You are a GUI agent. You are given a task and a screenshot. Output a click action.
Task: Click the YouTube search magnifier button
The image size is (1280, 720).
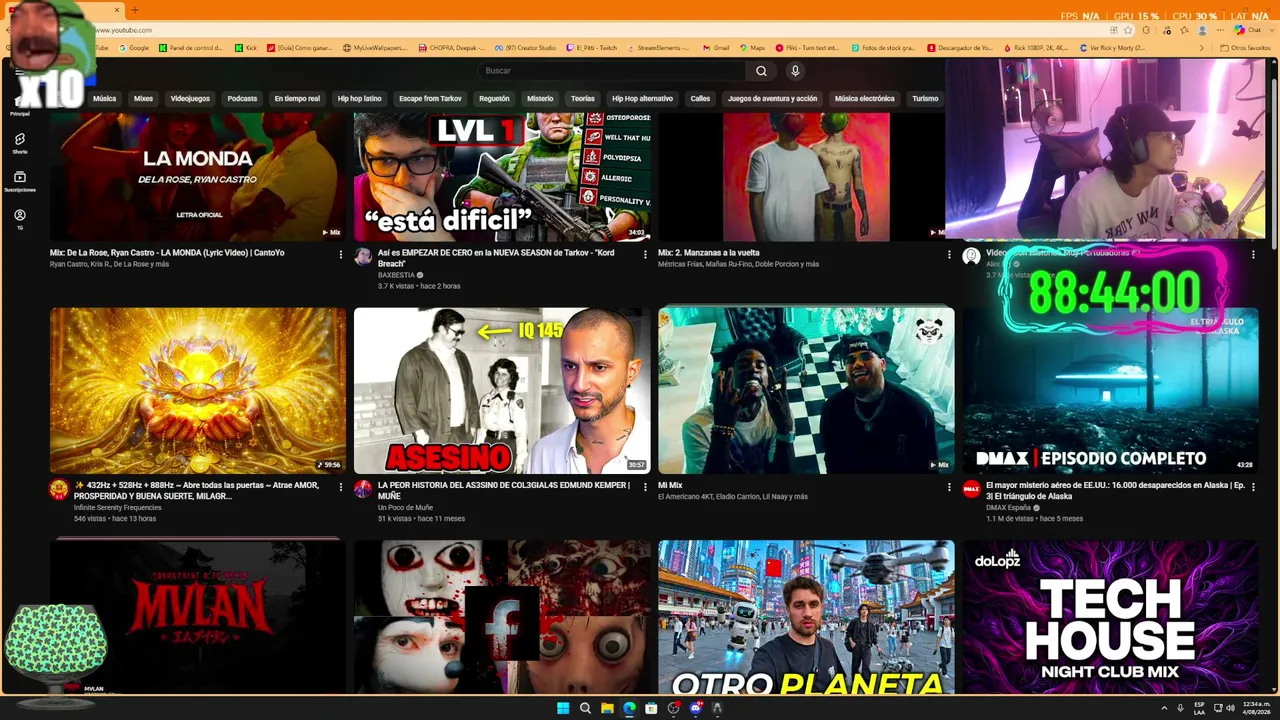pos(761,71)
